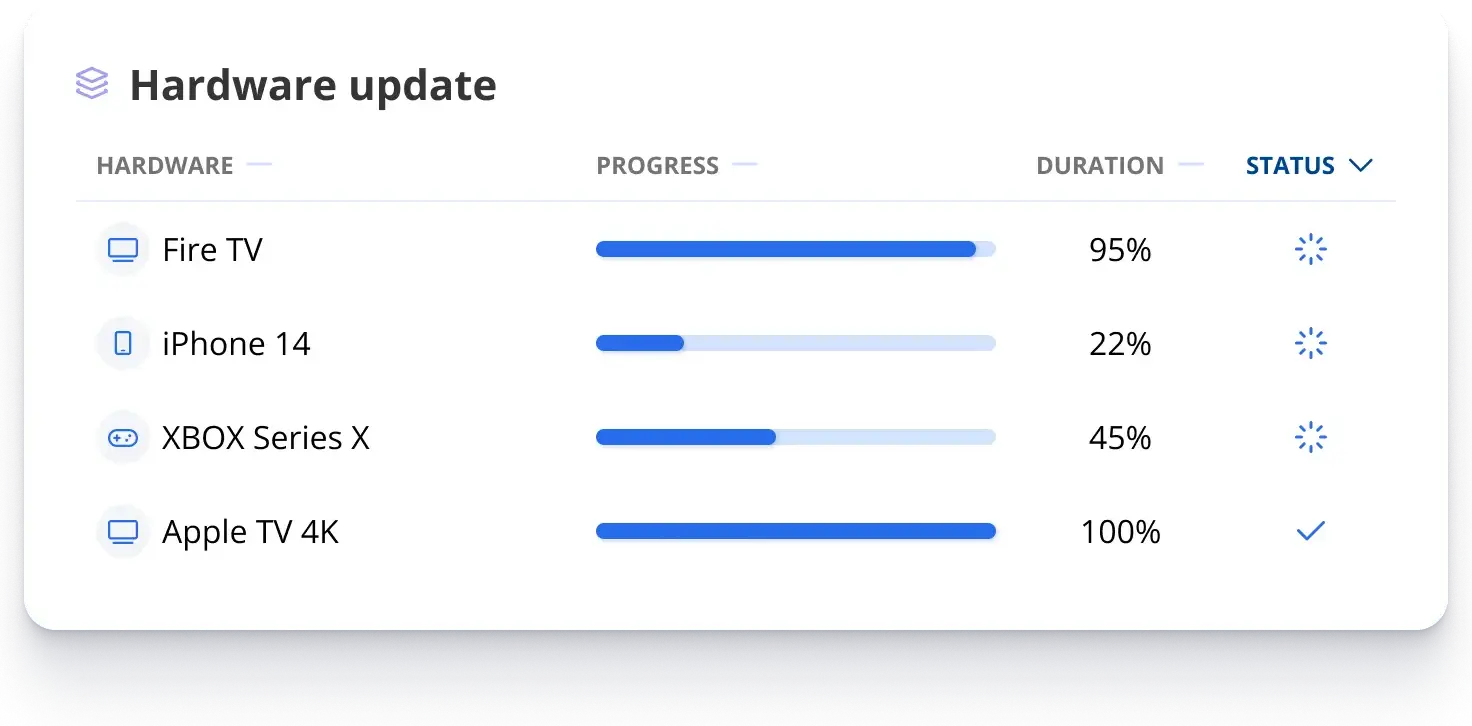Click the 100% value for Apple TV 4K
Image resolution: width=1472 pixels, height=726 pixels.
1120,532
